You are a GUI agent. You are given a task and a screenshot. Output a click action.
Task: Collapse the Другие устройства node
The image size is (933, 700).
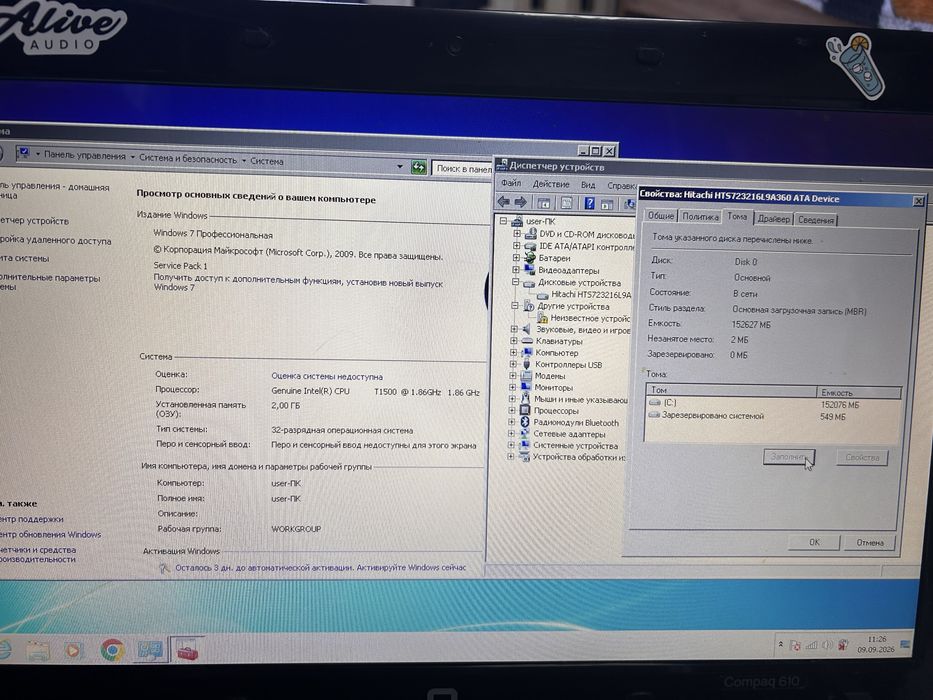pos(515,306)
